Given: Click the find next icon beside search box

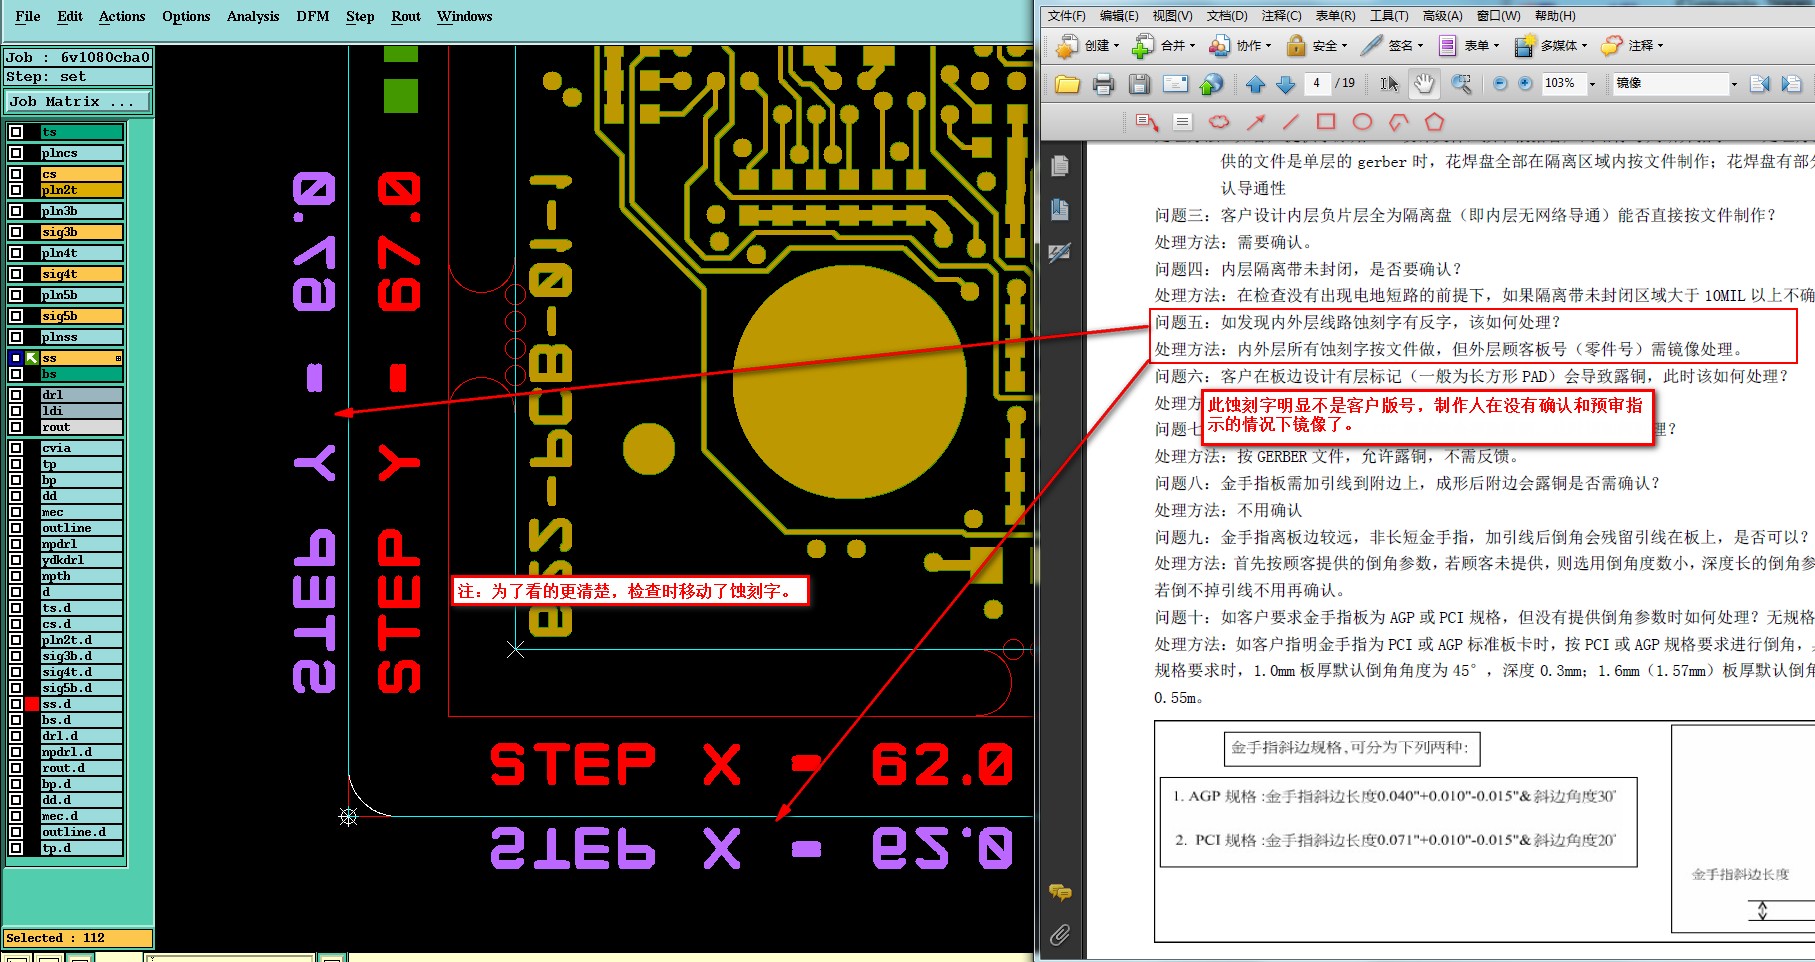Looking at the screenshot, I should (x=1792, y=84).
